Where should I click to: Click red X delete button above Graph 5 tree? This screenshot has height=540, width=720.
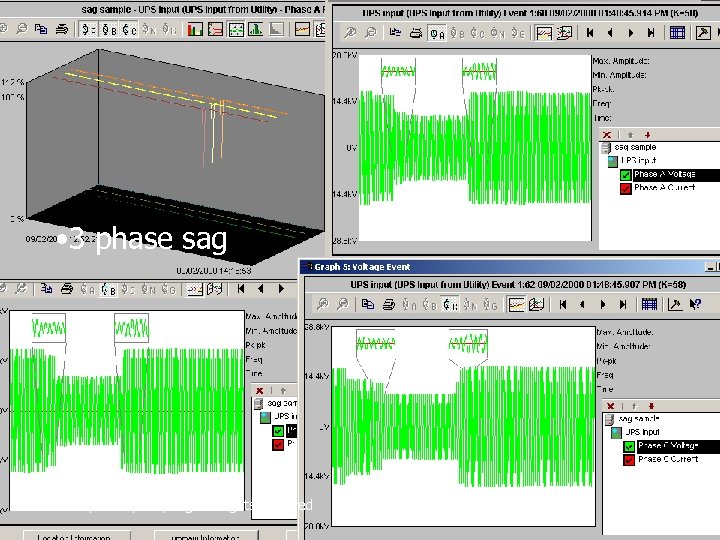610,405
